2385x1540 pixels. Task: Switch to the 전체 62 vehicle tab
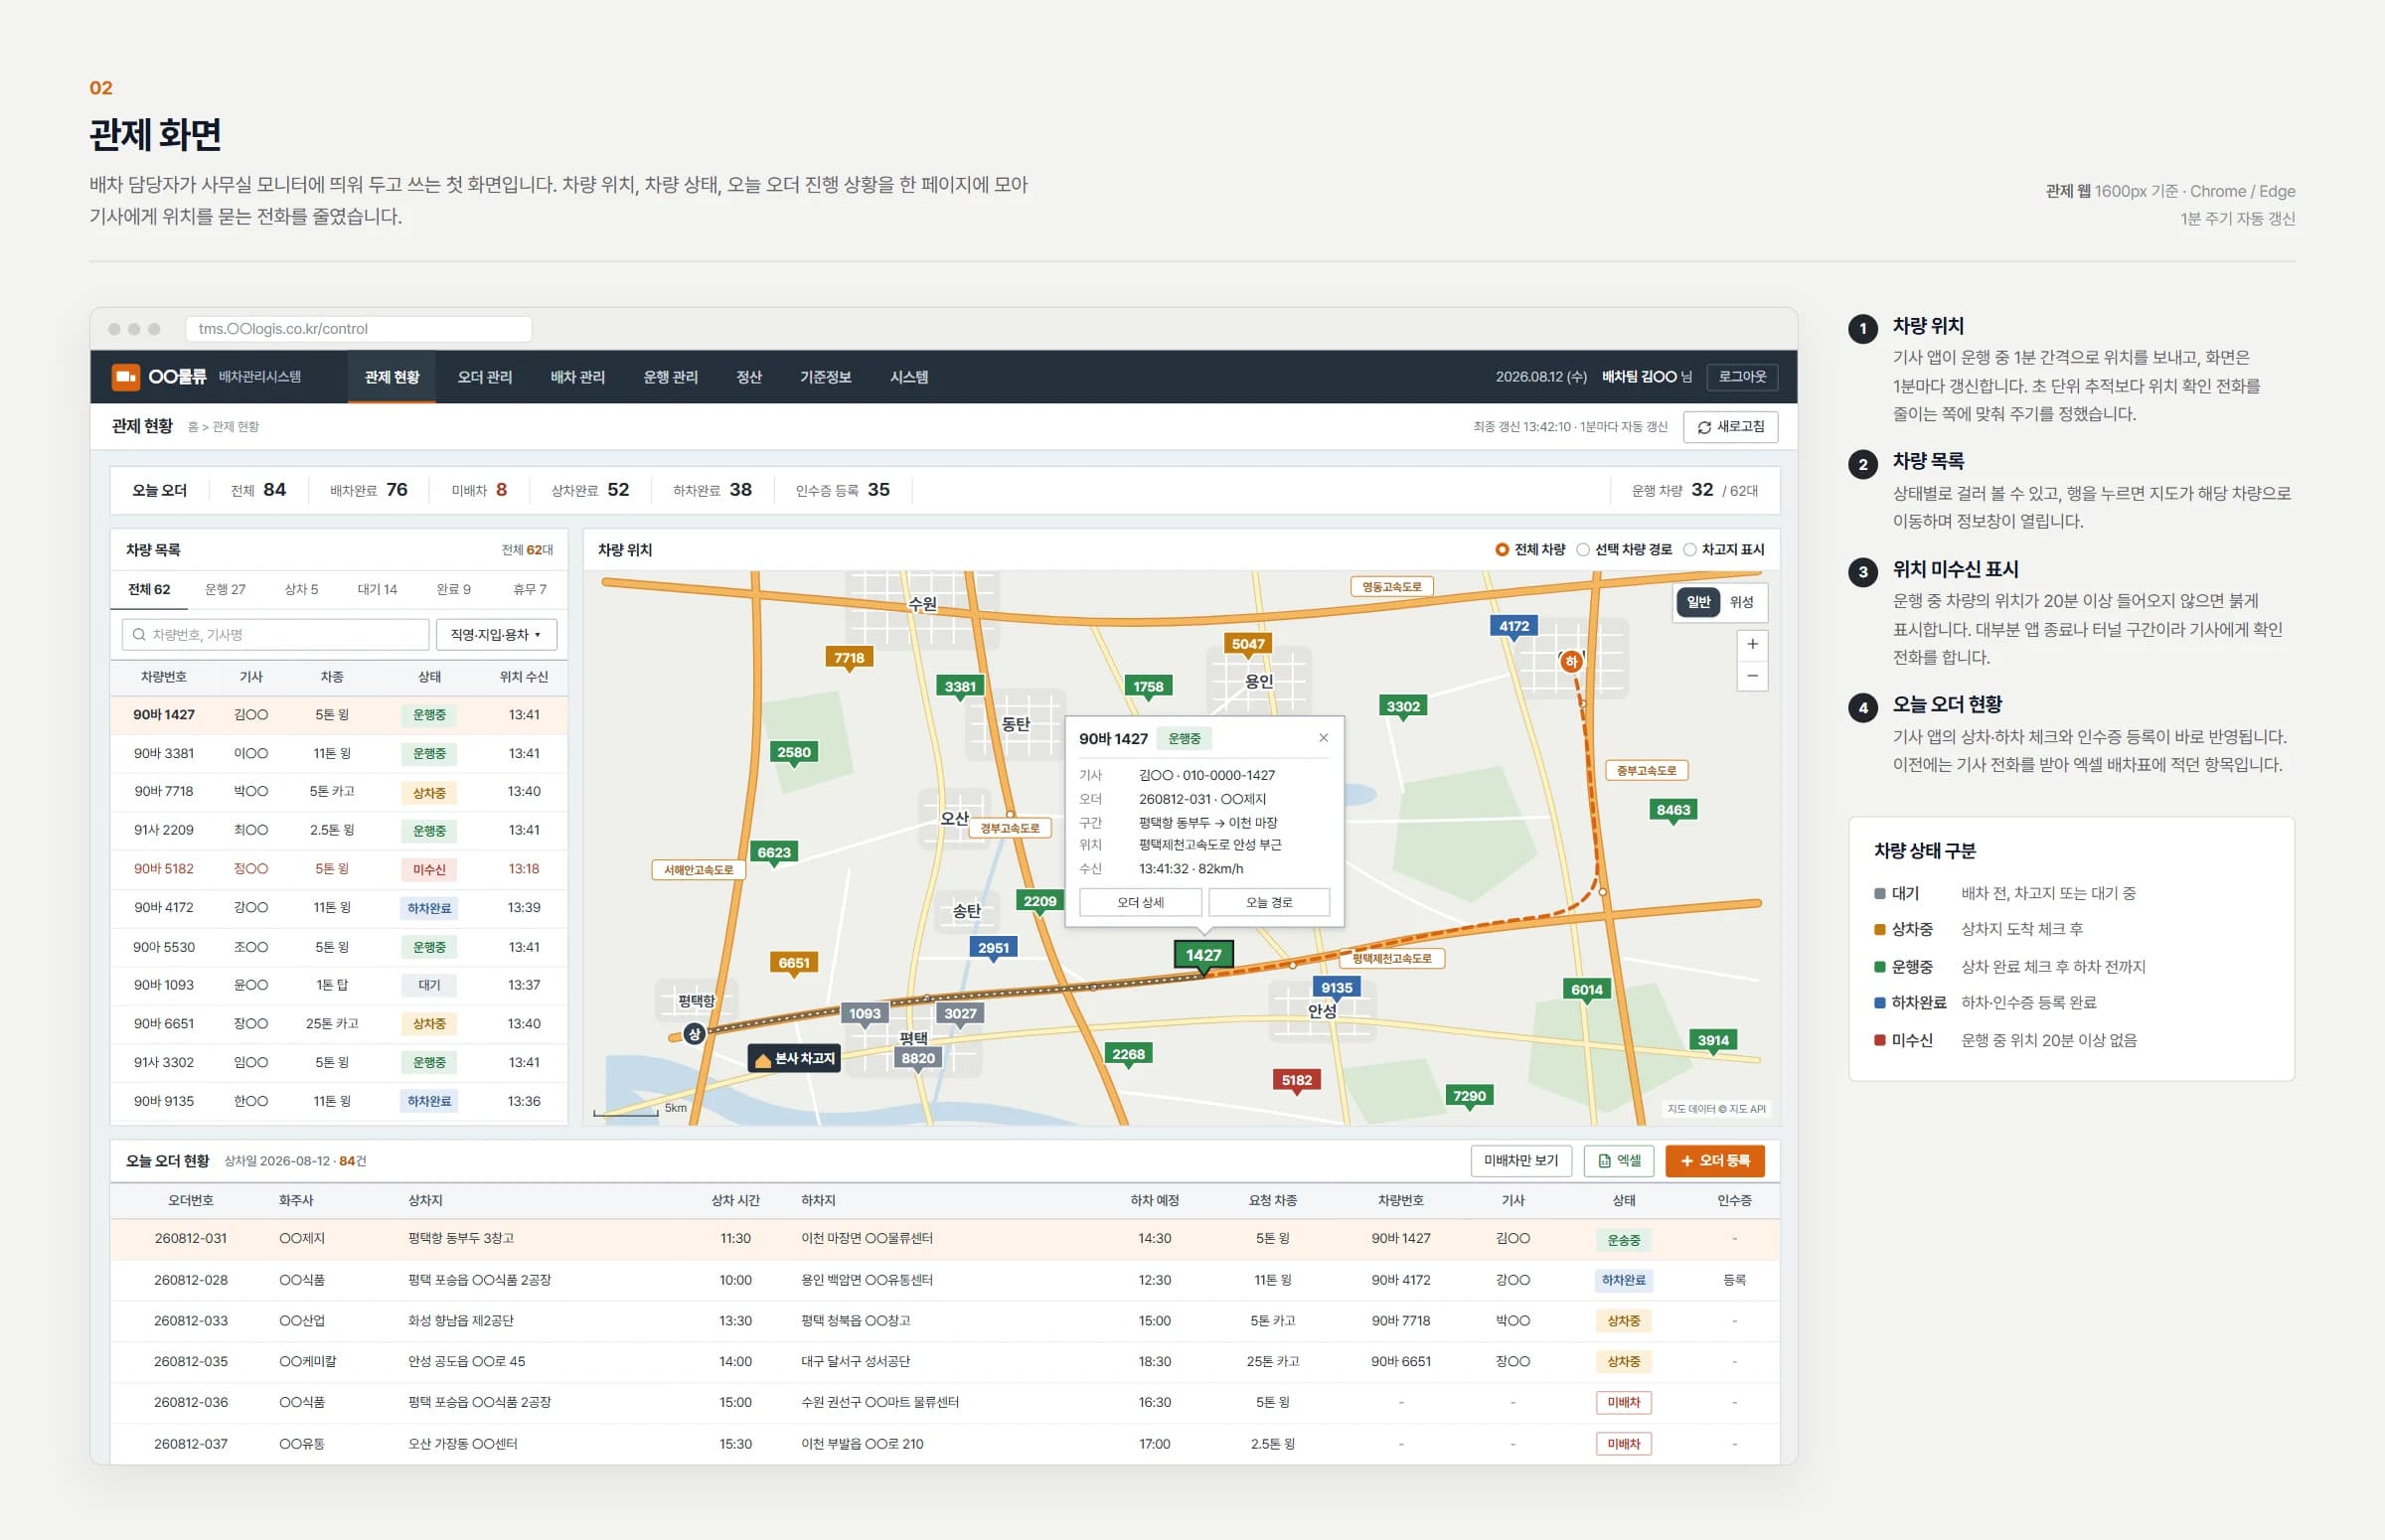(x=149, y=590)
